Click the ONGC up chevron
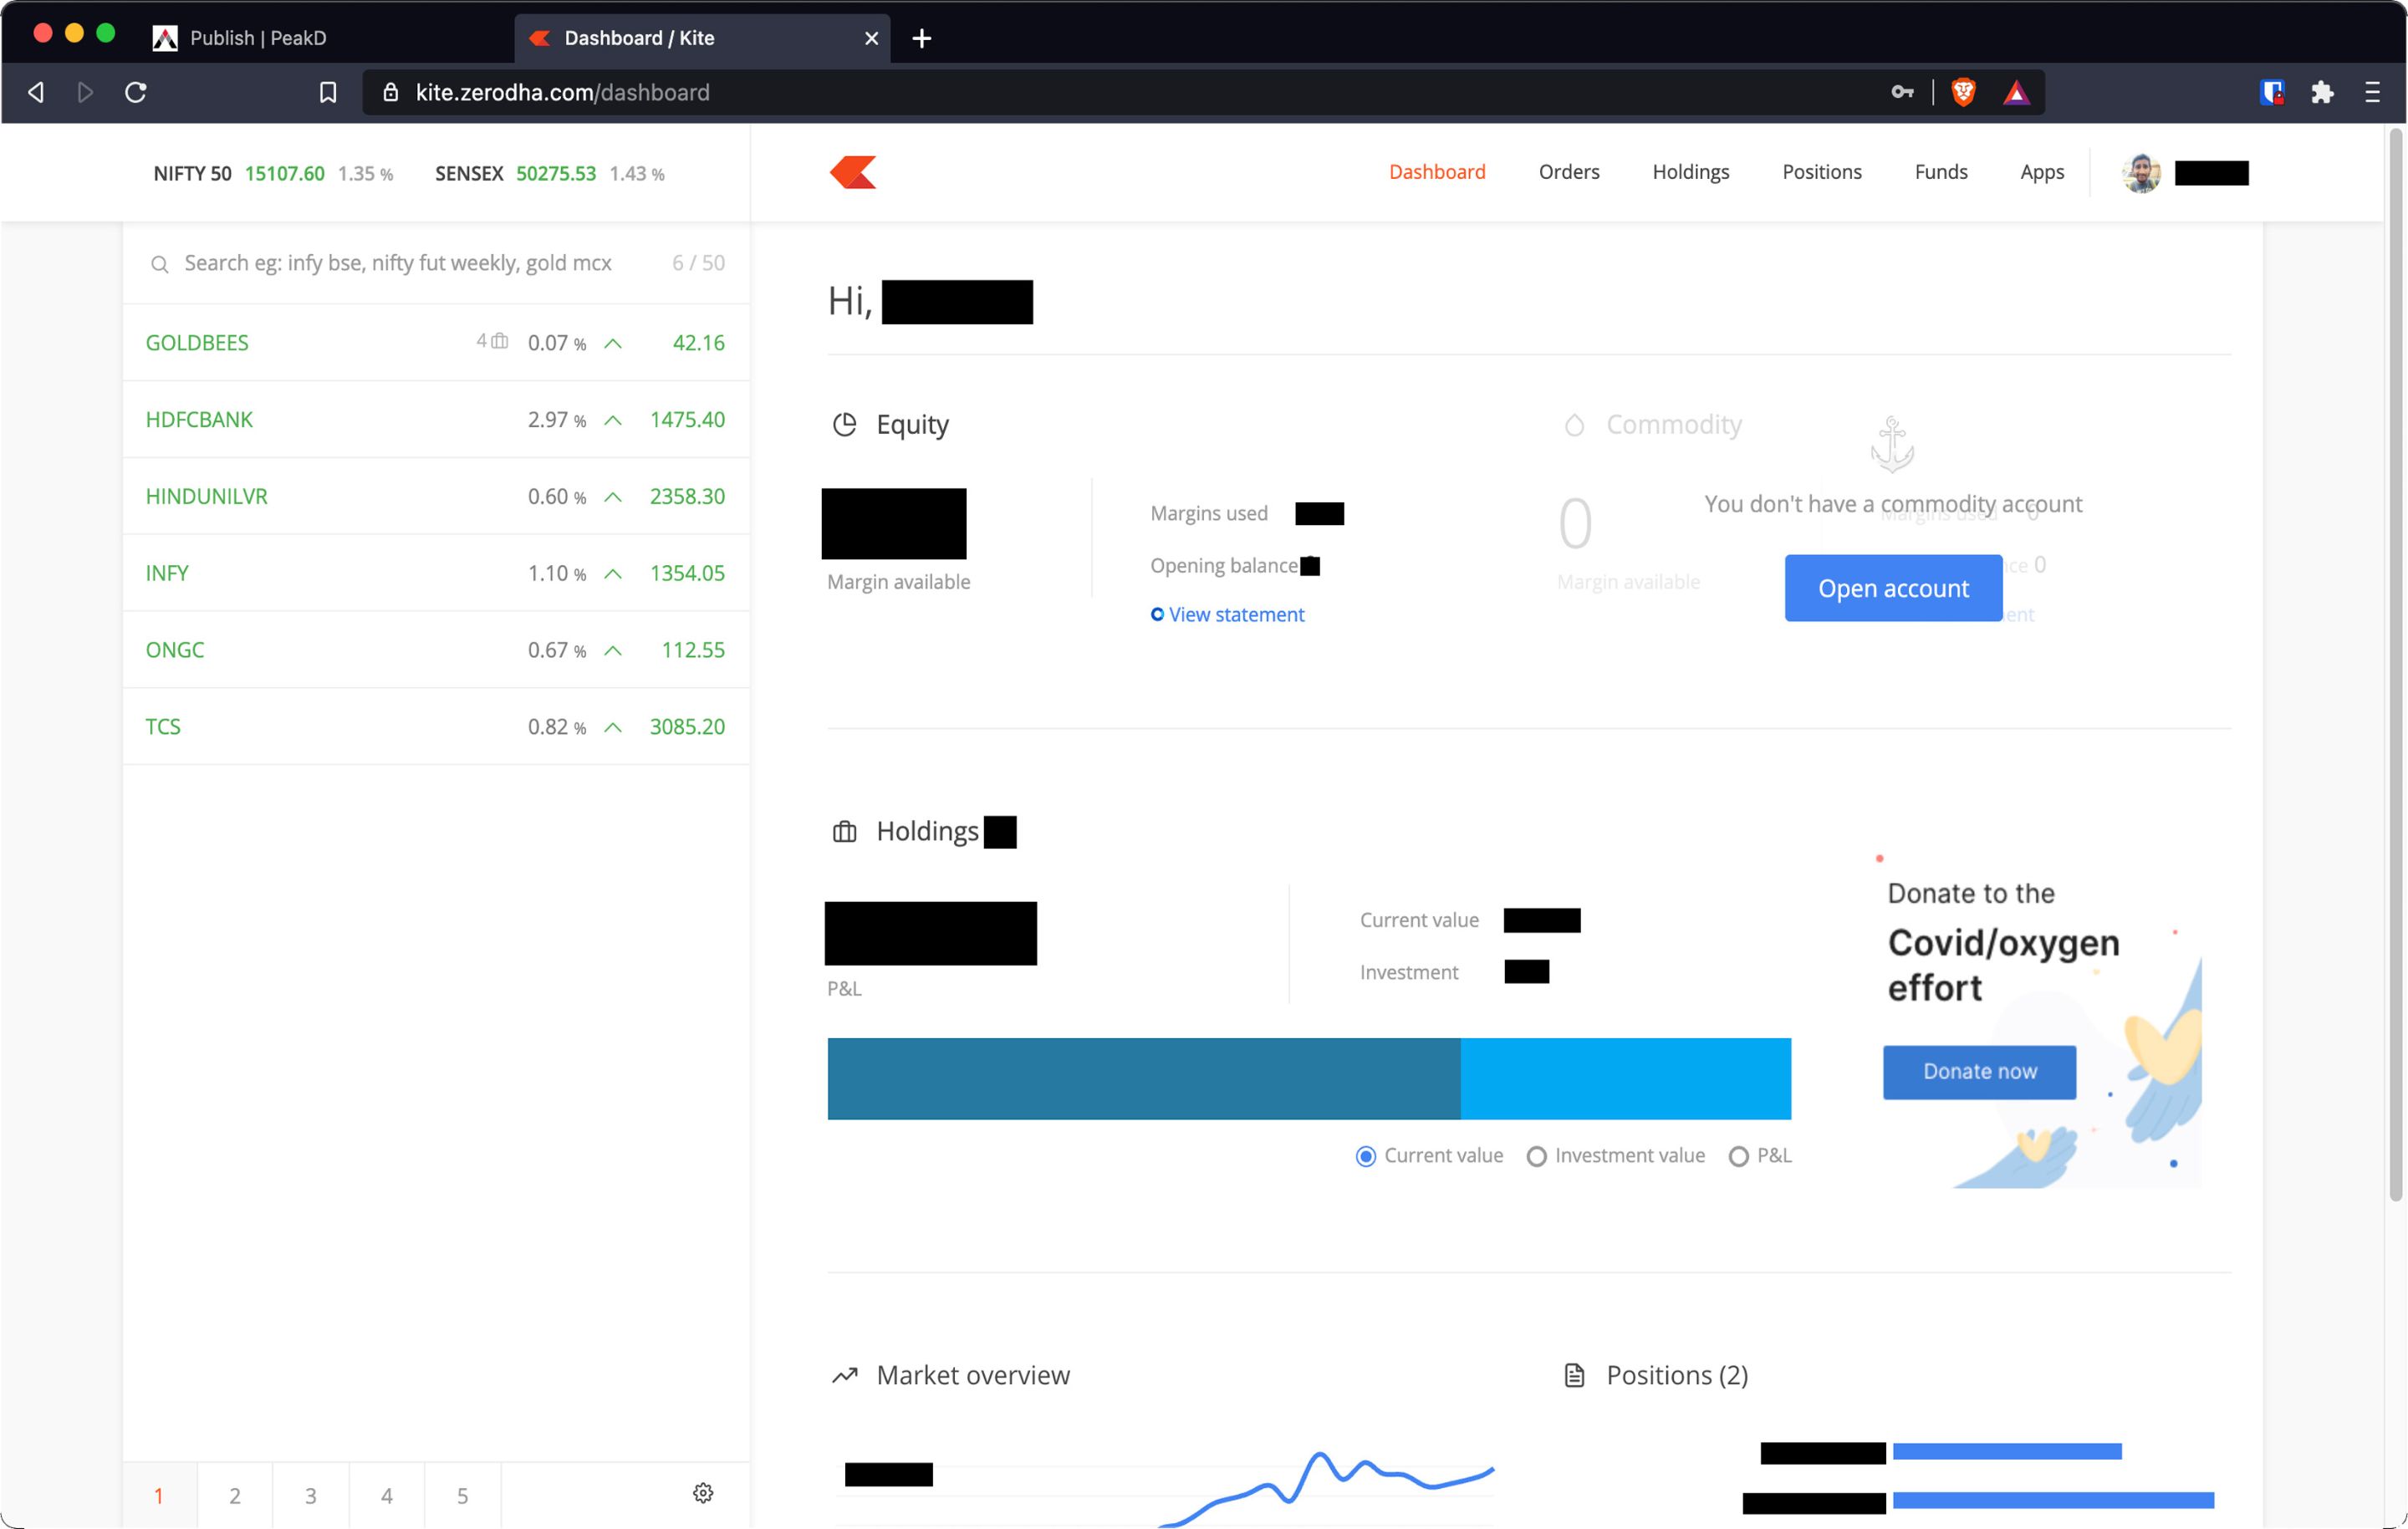The image size is (2408, 1529). 613,651
